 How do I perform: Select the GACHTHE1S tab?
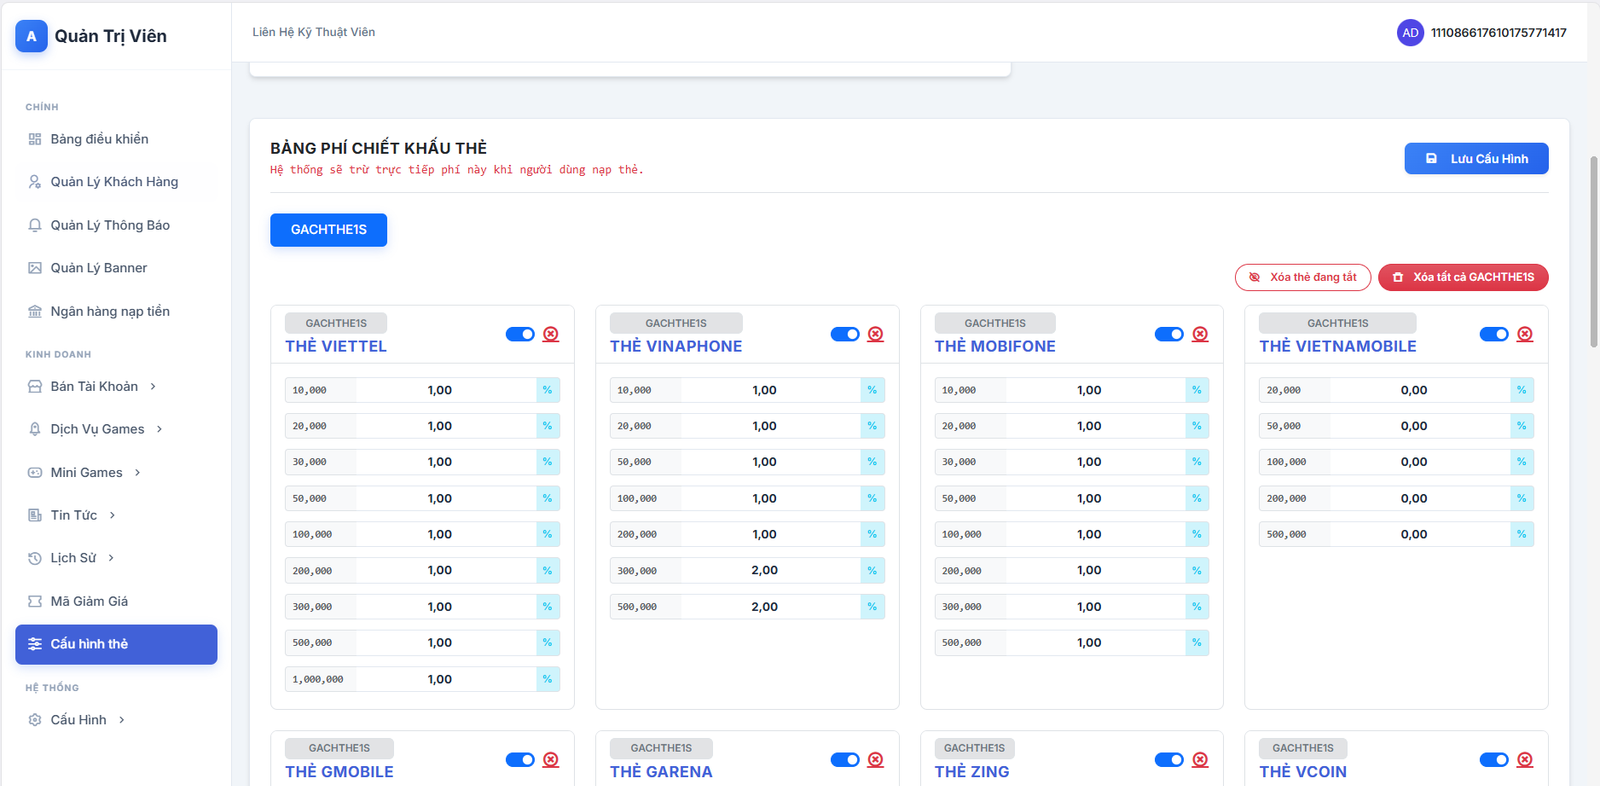328,230
